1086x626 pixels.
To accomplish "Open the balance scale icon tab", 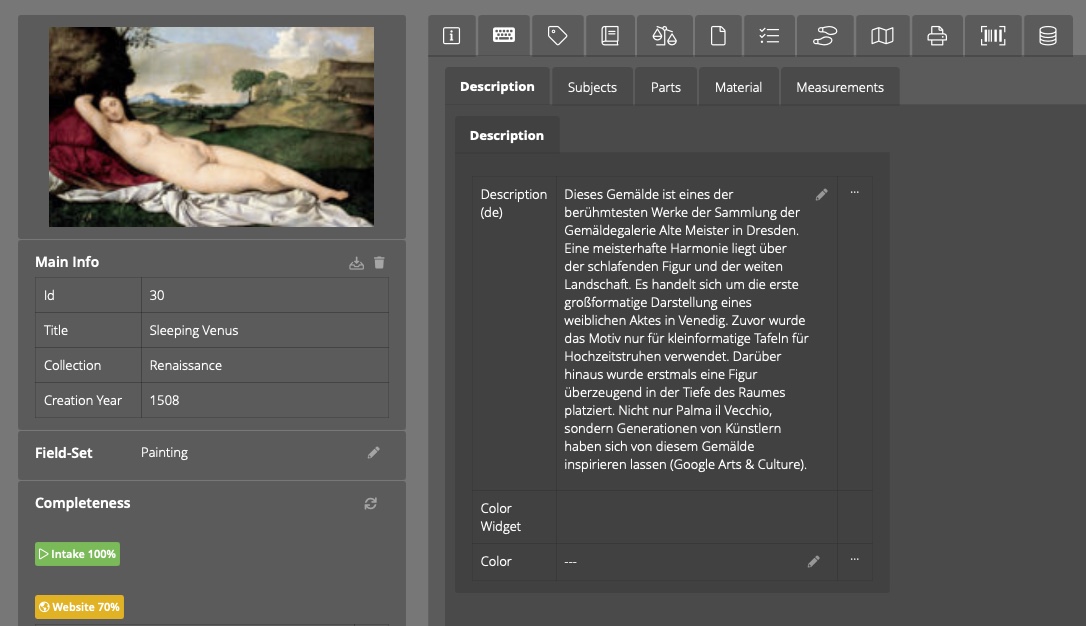I will click(664, 36).
